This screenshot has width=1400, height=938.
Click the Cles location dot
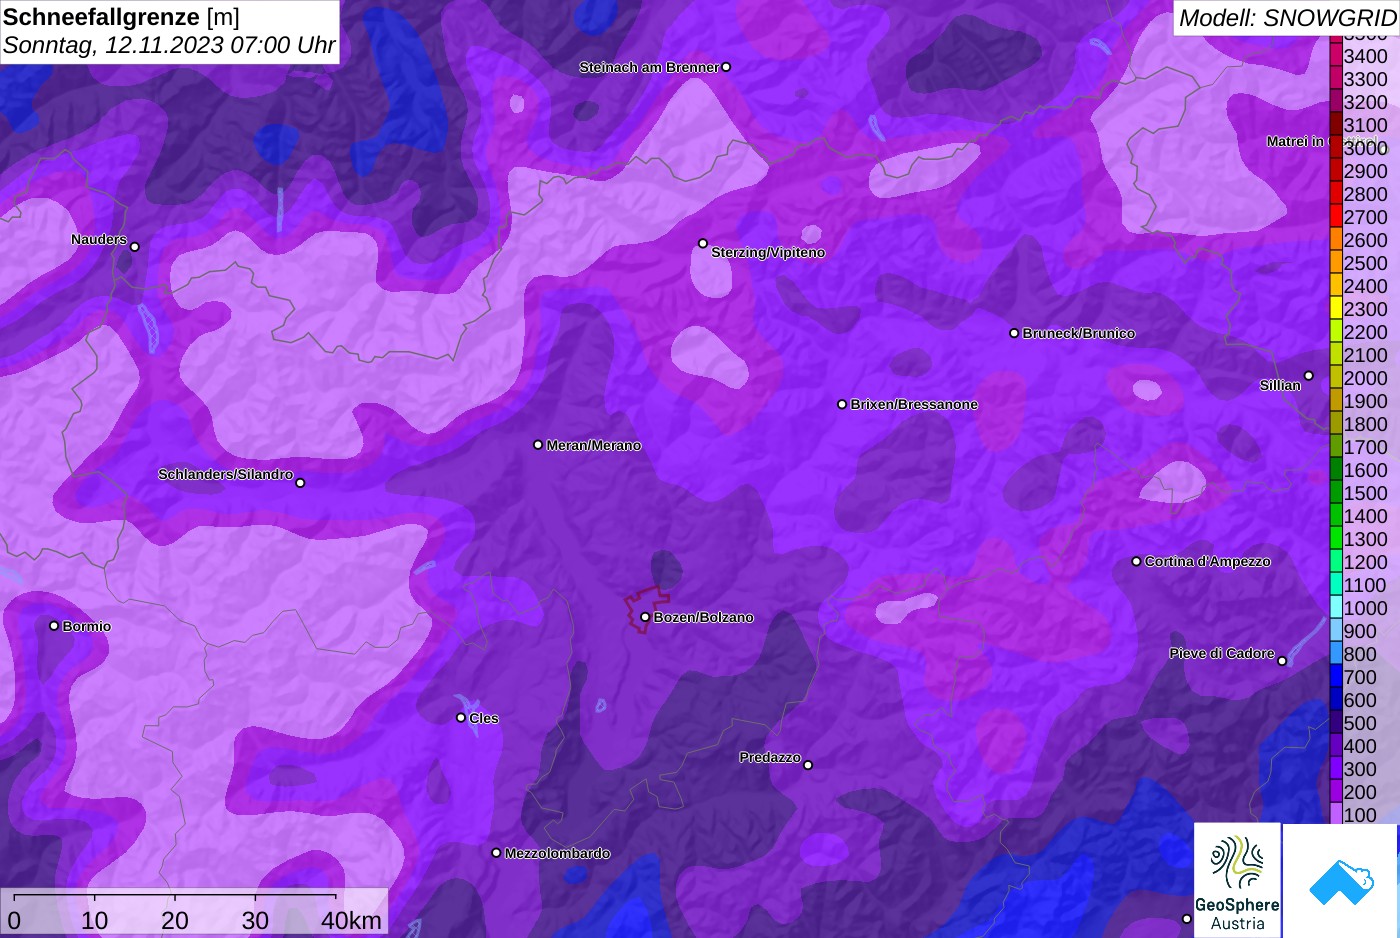pyautogui.click(x=461, y=718)
